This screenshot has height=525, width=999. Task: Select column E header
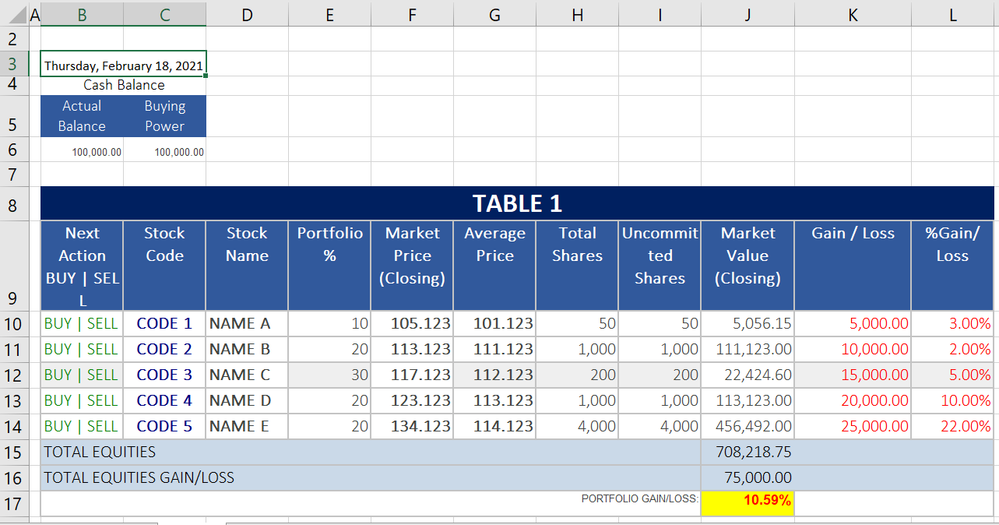tap(329, 14)
